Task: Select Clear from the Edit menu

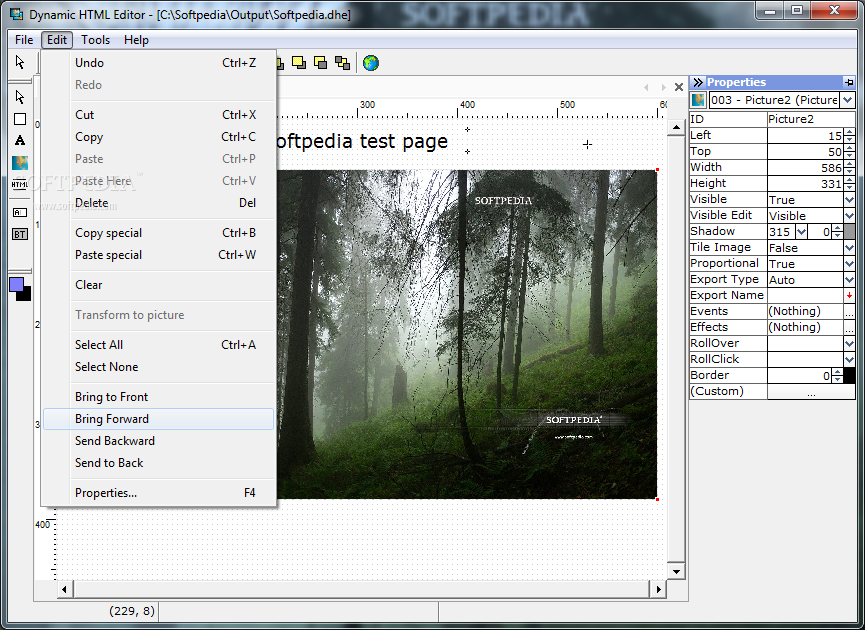Action: [x=158, y=285]
